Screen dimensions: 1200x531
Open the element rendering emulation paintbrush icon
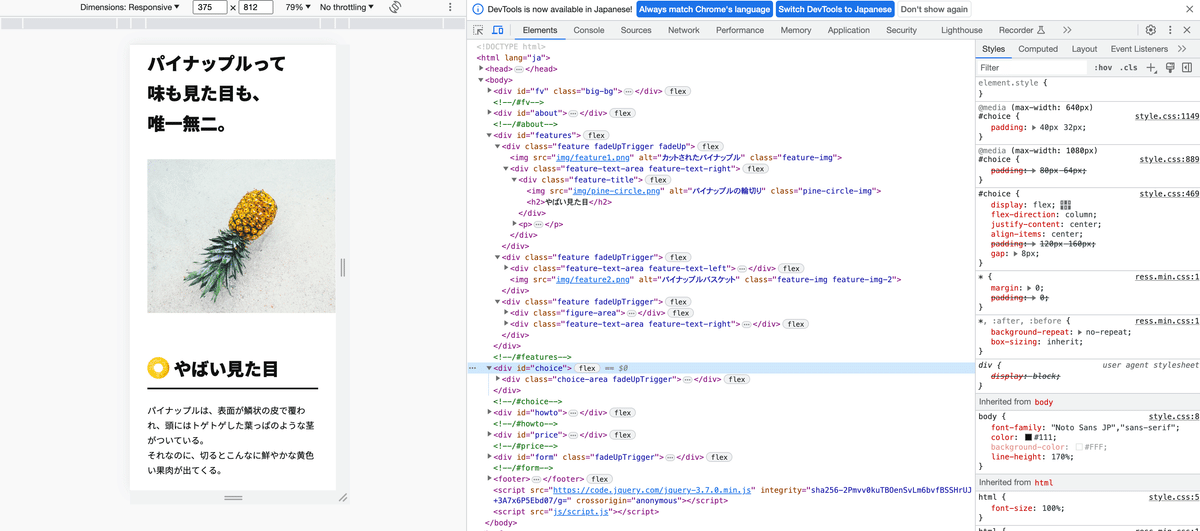click(1170, 68)
